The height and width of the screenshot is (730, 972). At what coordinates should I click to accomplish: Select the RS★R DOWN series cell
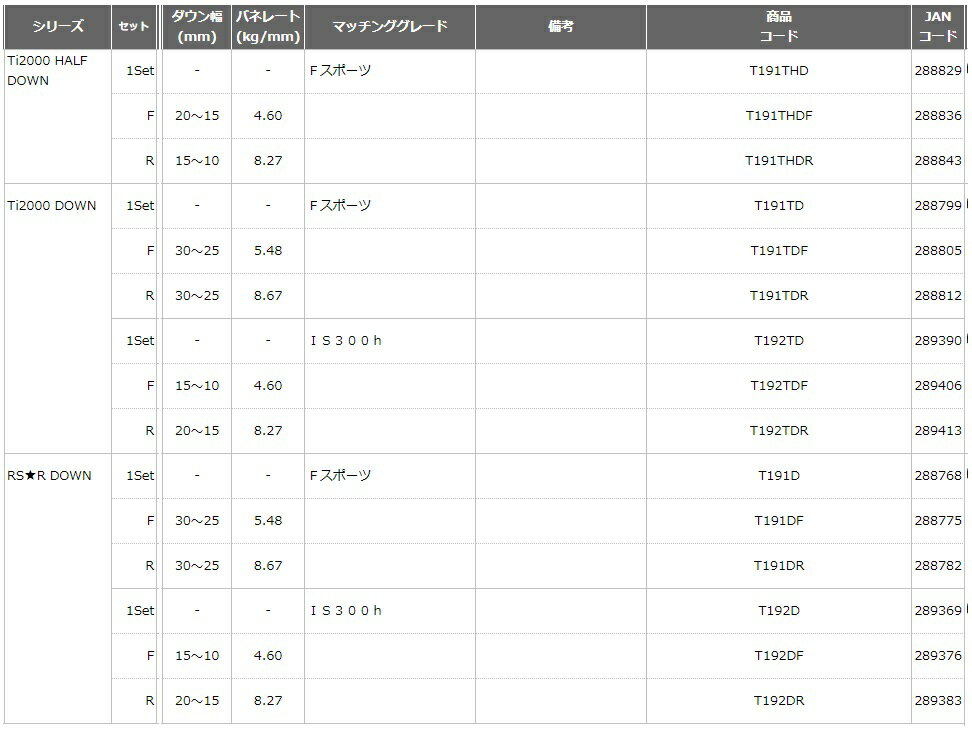pyautogui.click(x=50, y=476)
